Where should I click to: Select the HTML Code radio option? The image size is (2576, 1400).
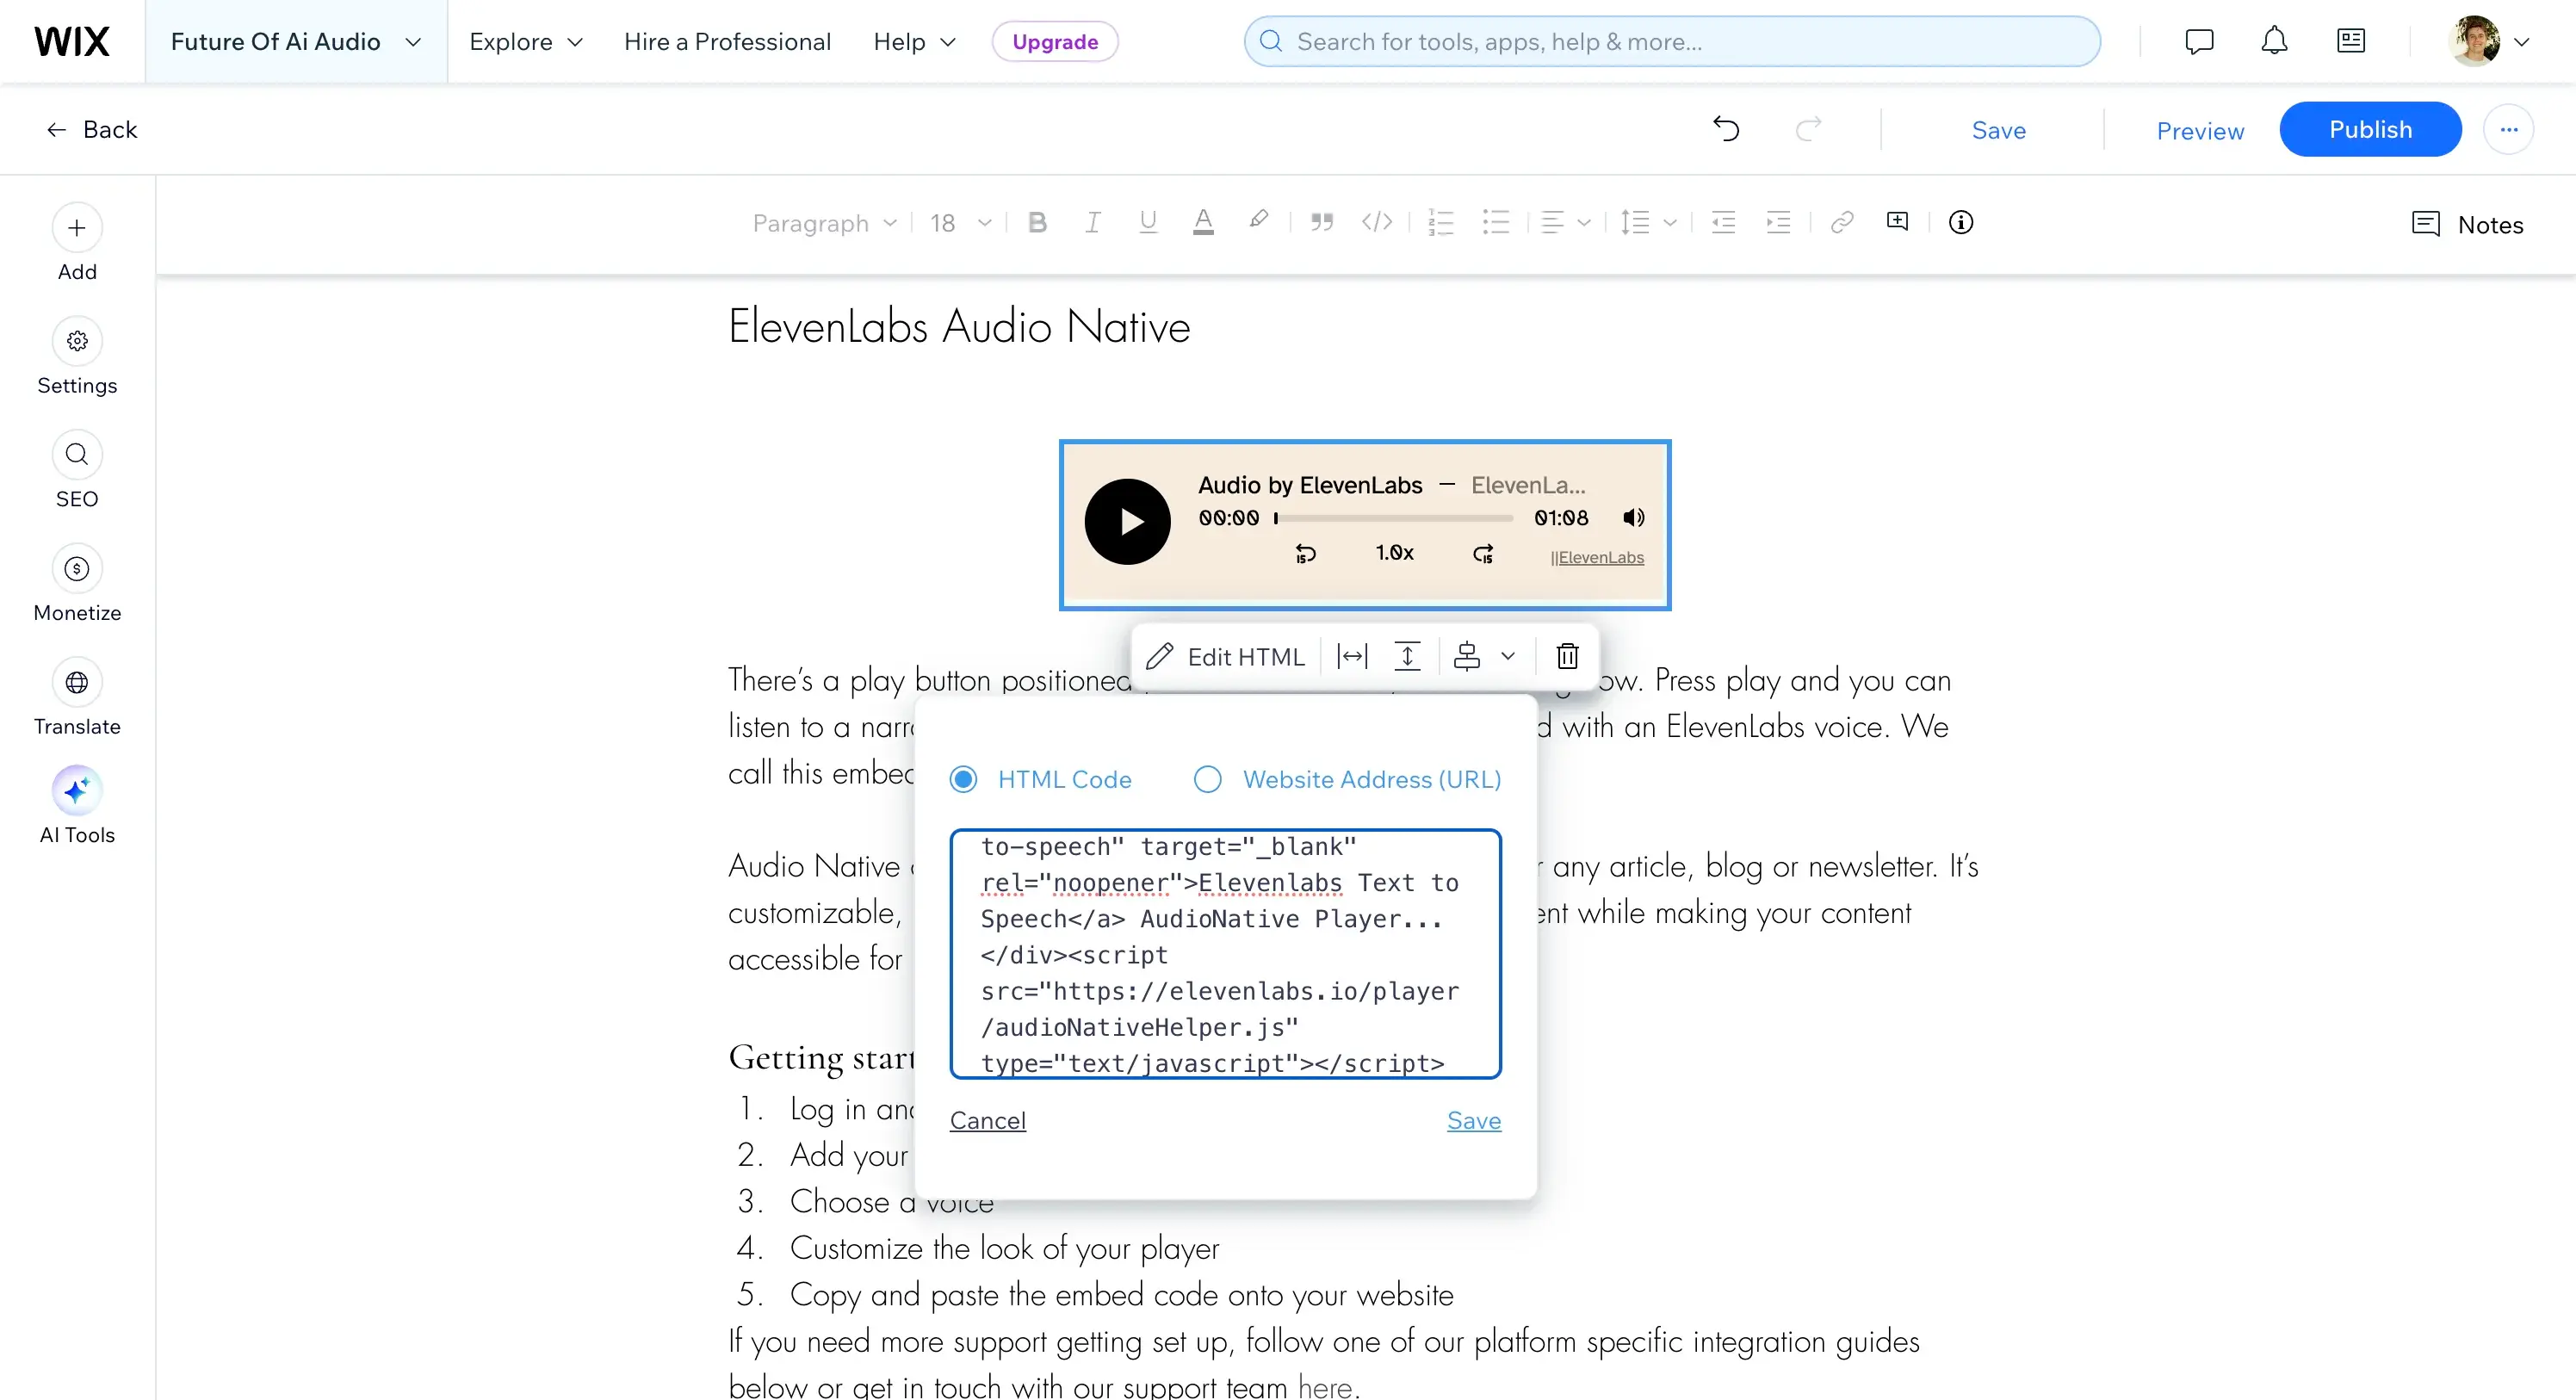point(963,780)
